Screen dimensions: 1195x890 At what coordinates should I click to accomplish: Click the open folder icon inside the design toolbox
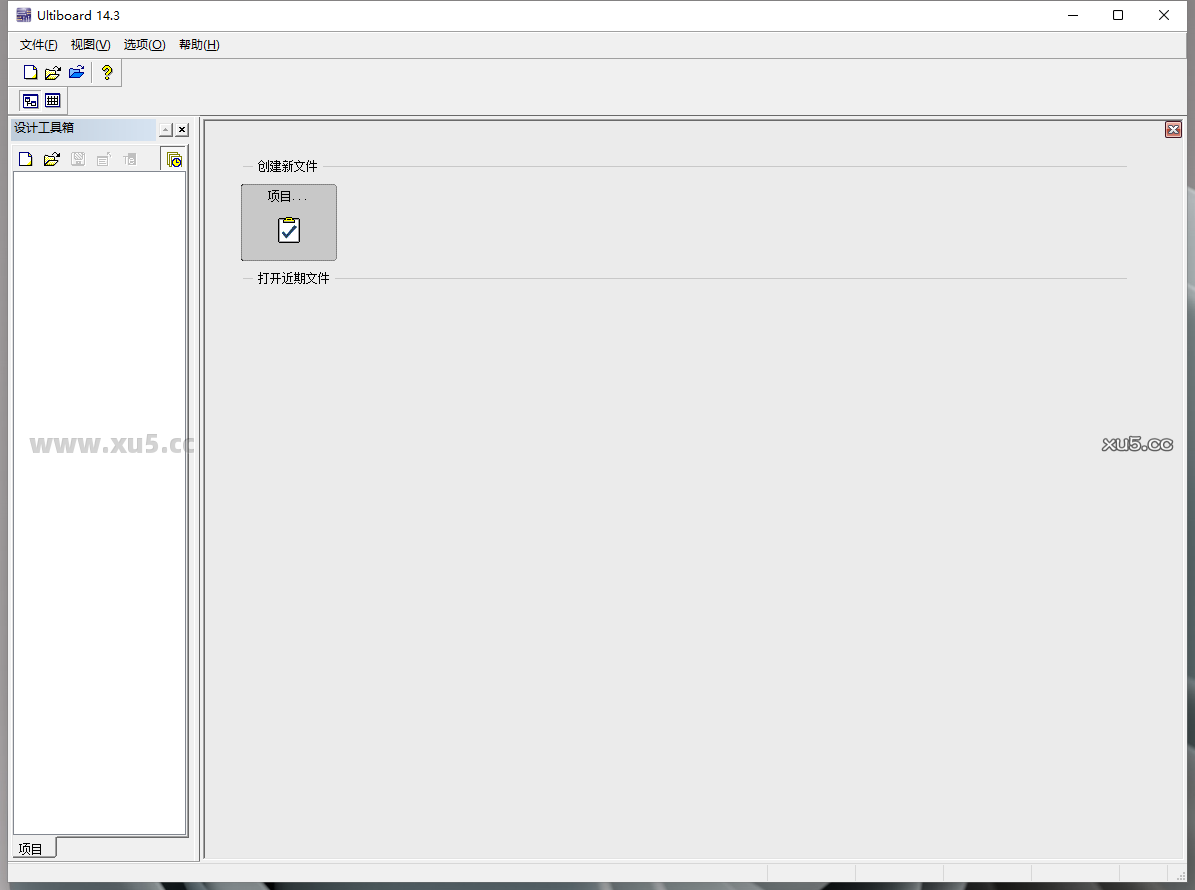coord(52,158)
